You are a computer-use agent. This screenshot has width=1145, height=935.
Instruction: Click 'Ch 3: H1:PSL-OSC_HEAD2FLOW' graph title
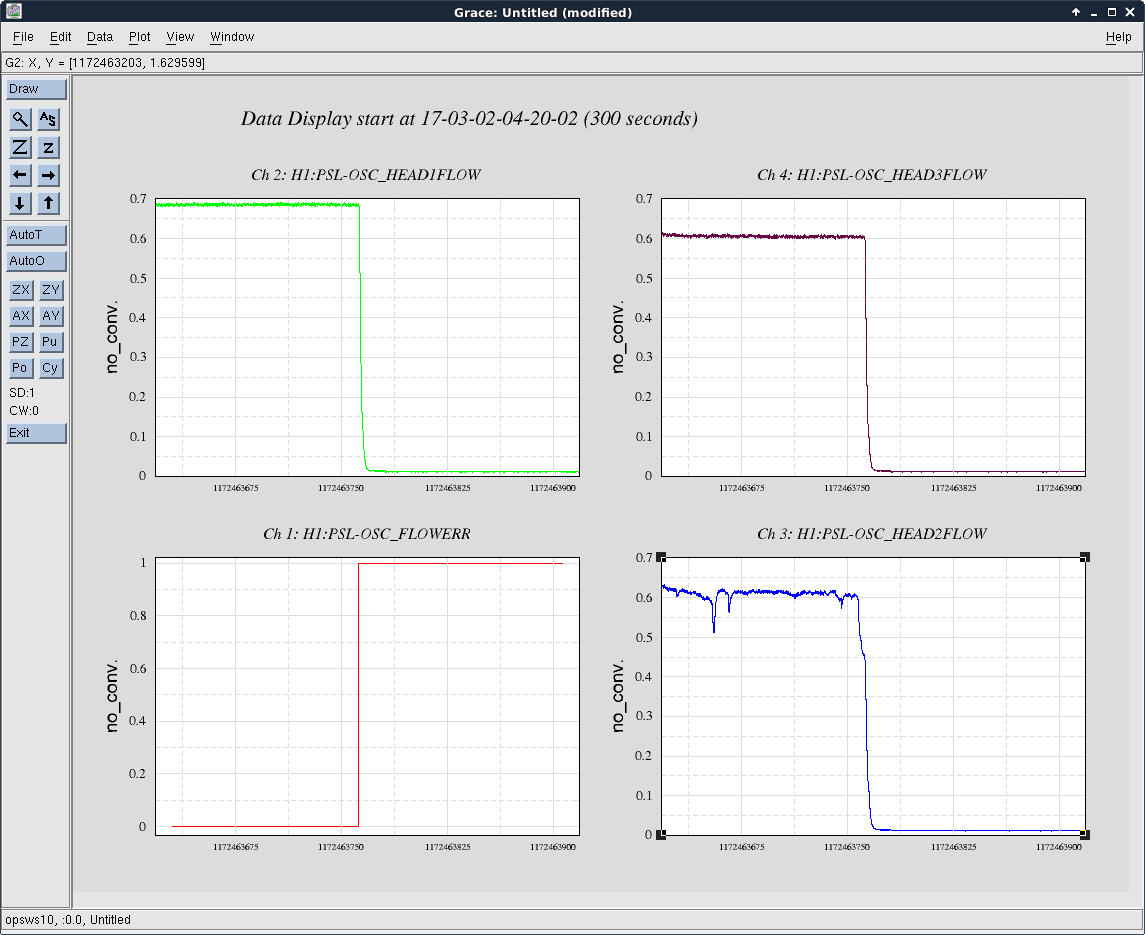[x=872, y=534]
